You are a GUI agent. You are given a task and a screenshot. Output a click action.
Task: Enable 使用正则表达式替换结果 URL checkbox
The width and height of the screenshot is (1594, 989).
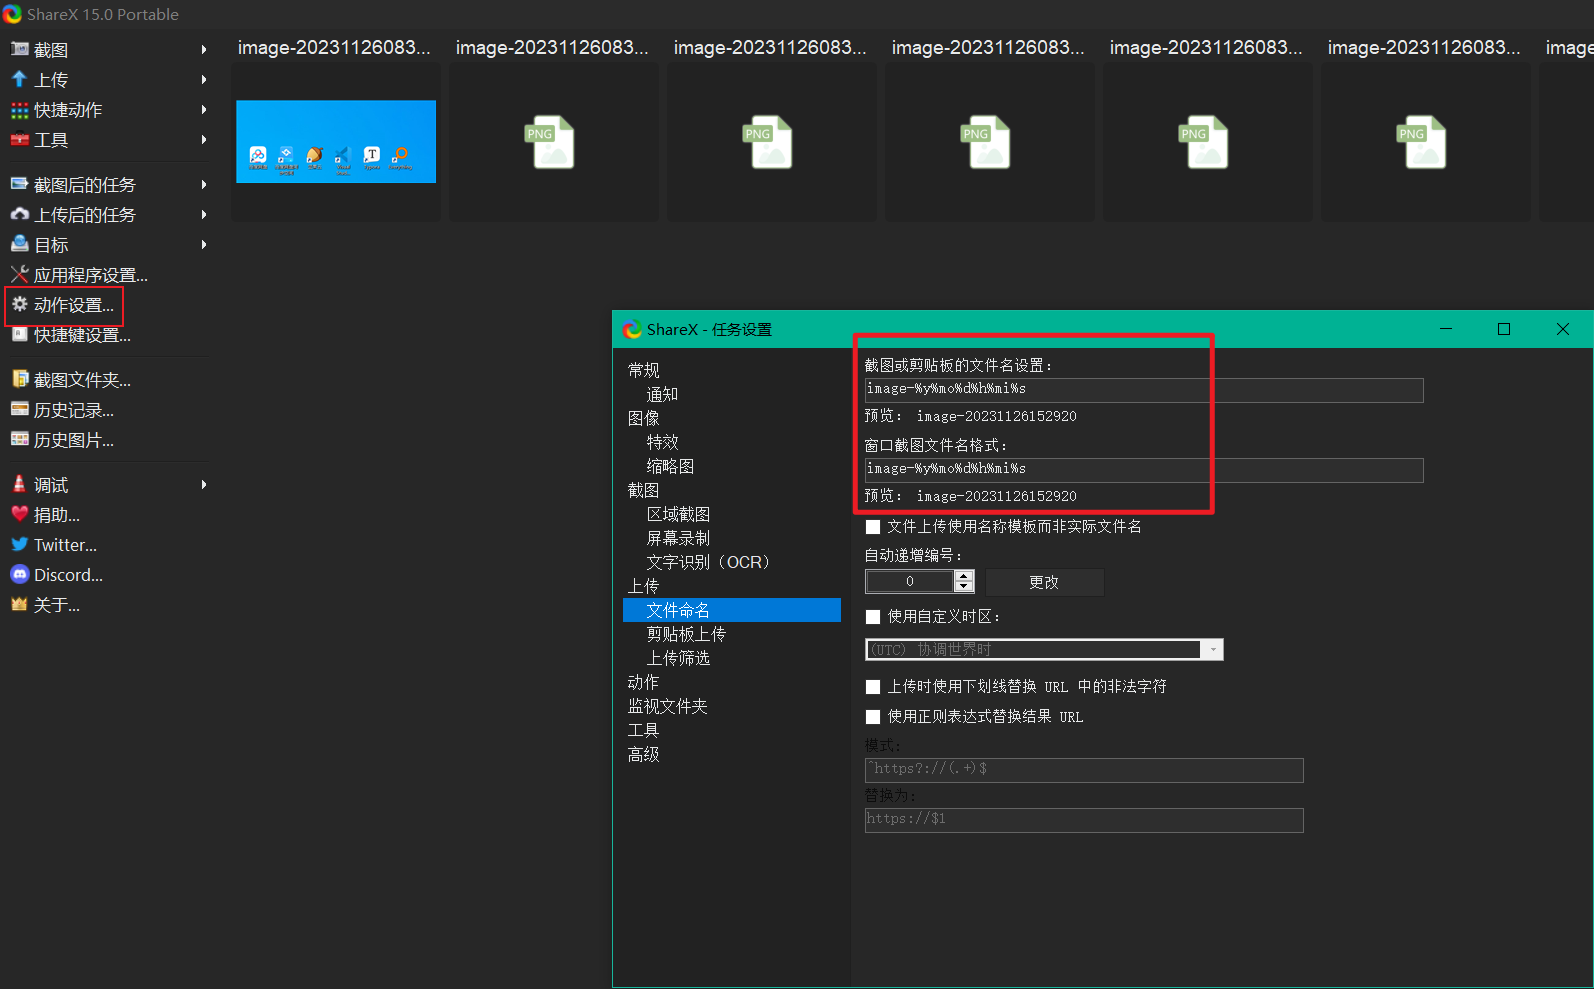pos(873,717)
